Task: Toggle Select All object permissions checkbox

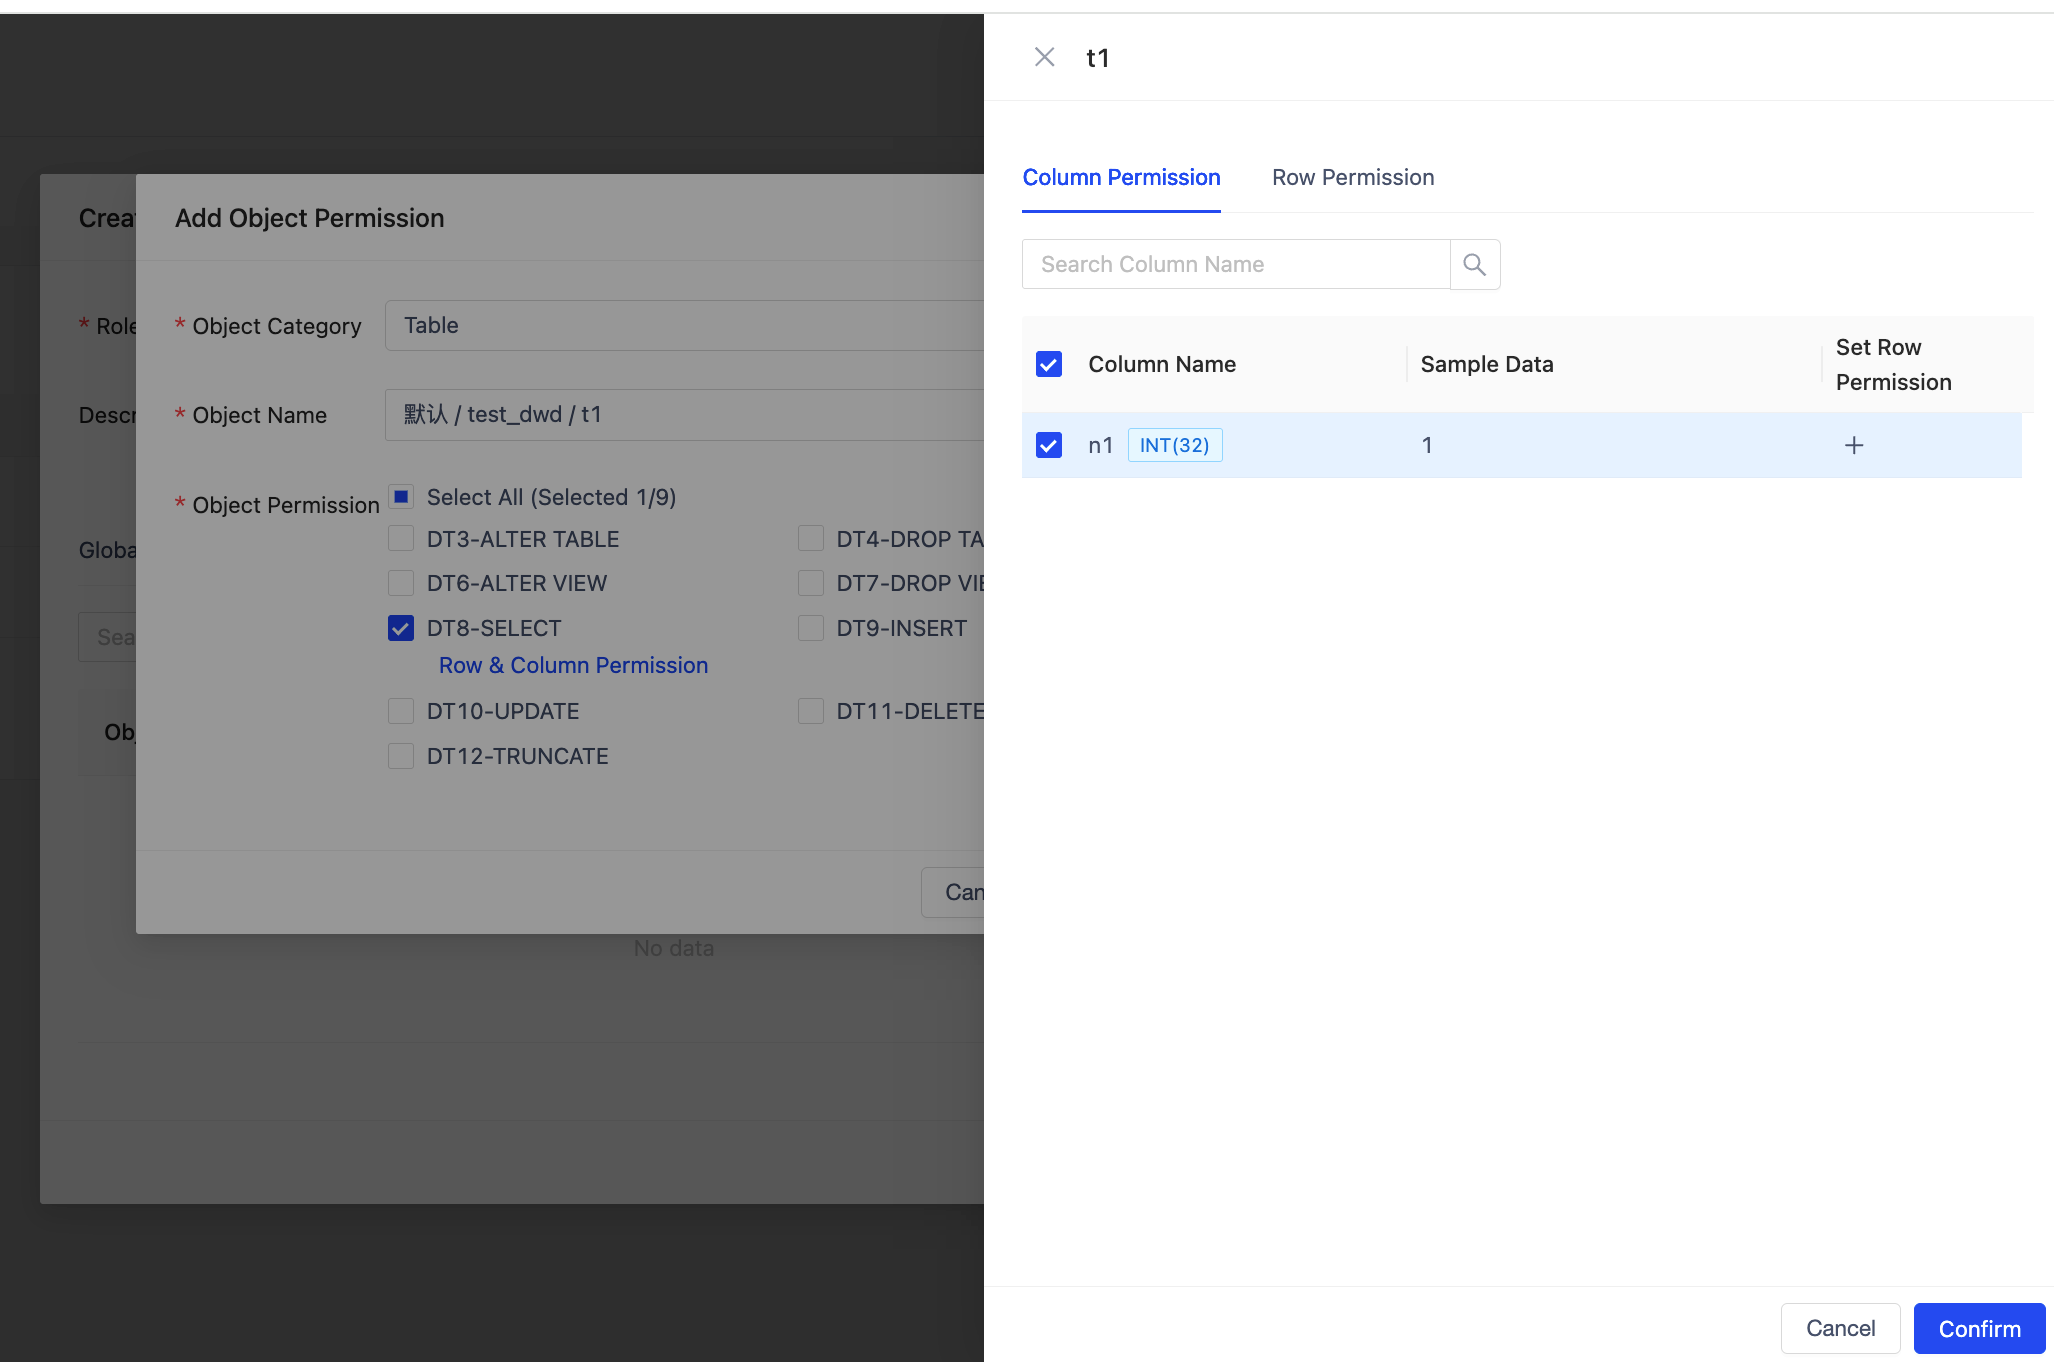Action: (401, 497)
